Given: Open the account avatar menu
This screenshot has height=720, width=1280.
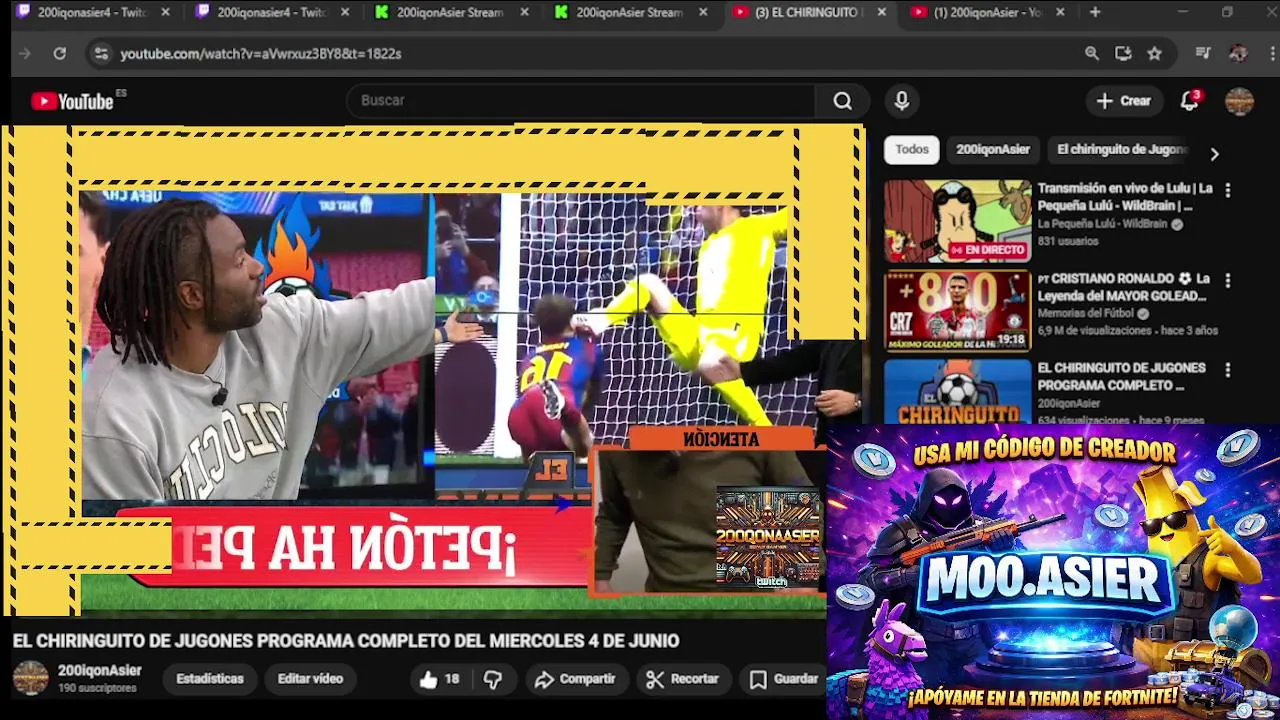Looking at the screenshot, I should [1239, 101].
